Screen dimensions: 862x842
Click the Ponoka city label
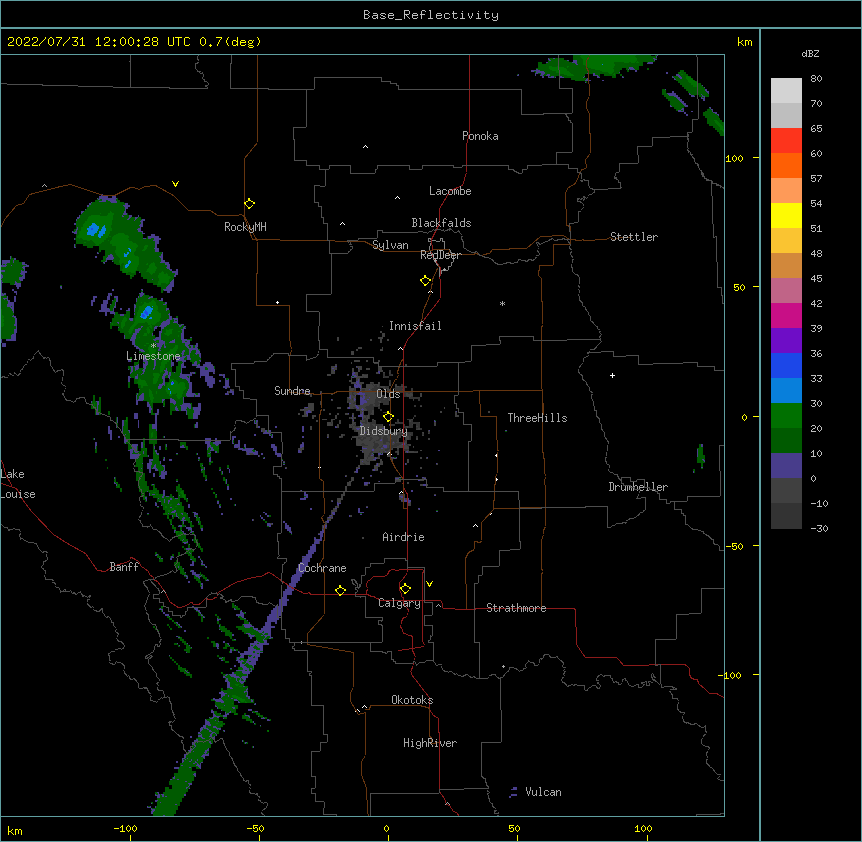point(480,136)
